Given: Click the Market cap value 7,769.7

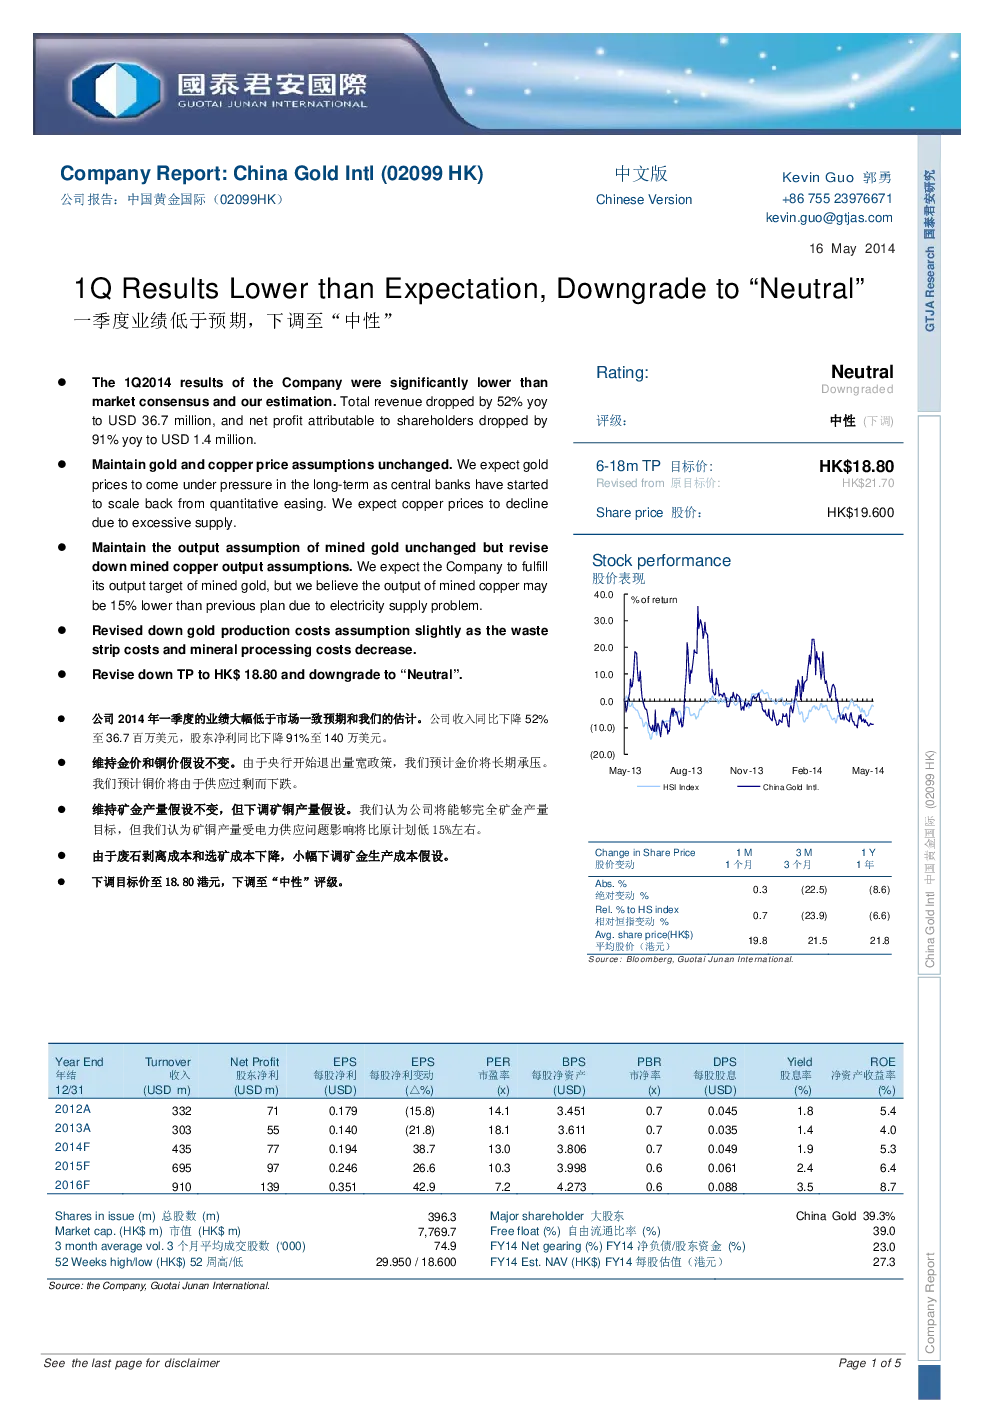Looking at the screenshot, I should (437, 1232).
